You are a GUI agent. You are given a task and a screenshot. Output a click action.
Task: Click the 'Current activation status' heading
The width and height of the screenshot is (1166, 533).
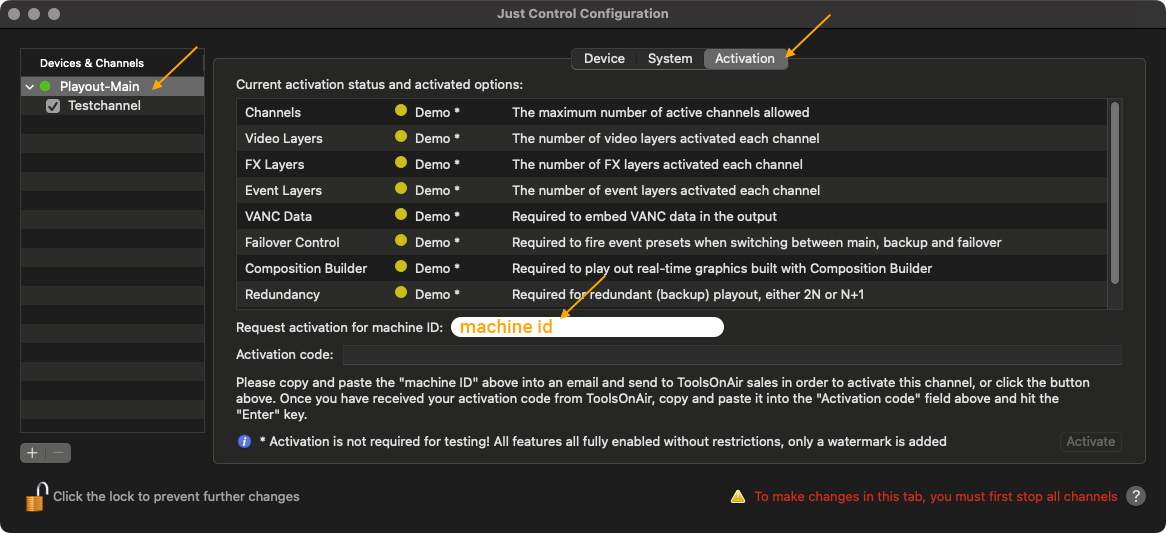pos(379,85)
